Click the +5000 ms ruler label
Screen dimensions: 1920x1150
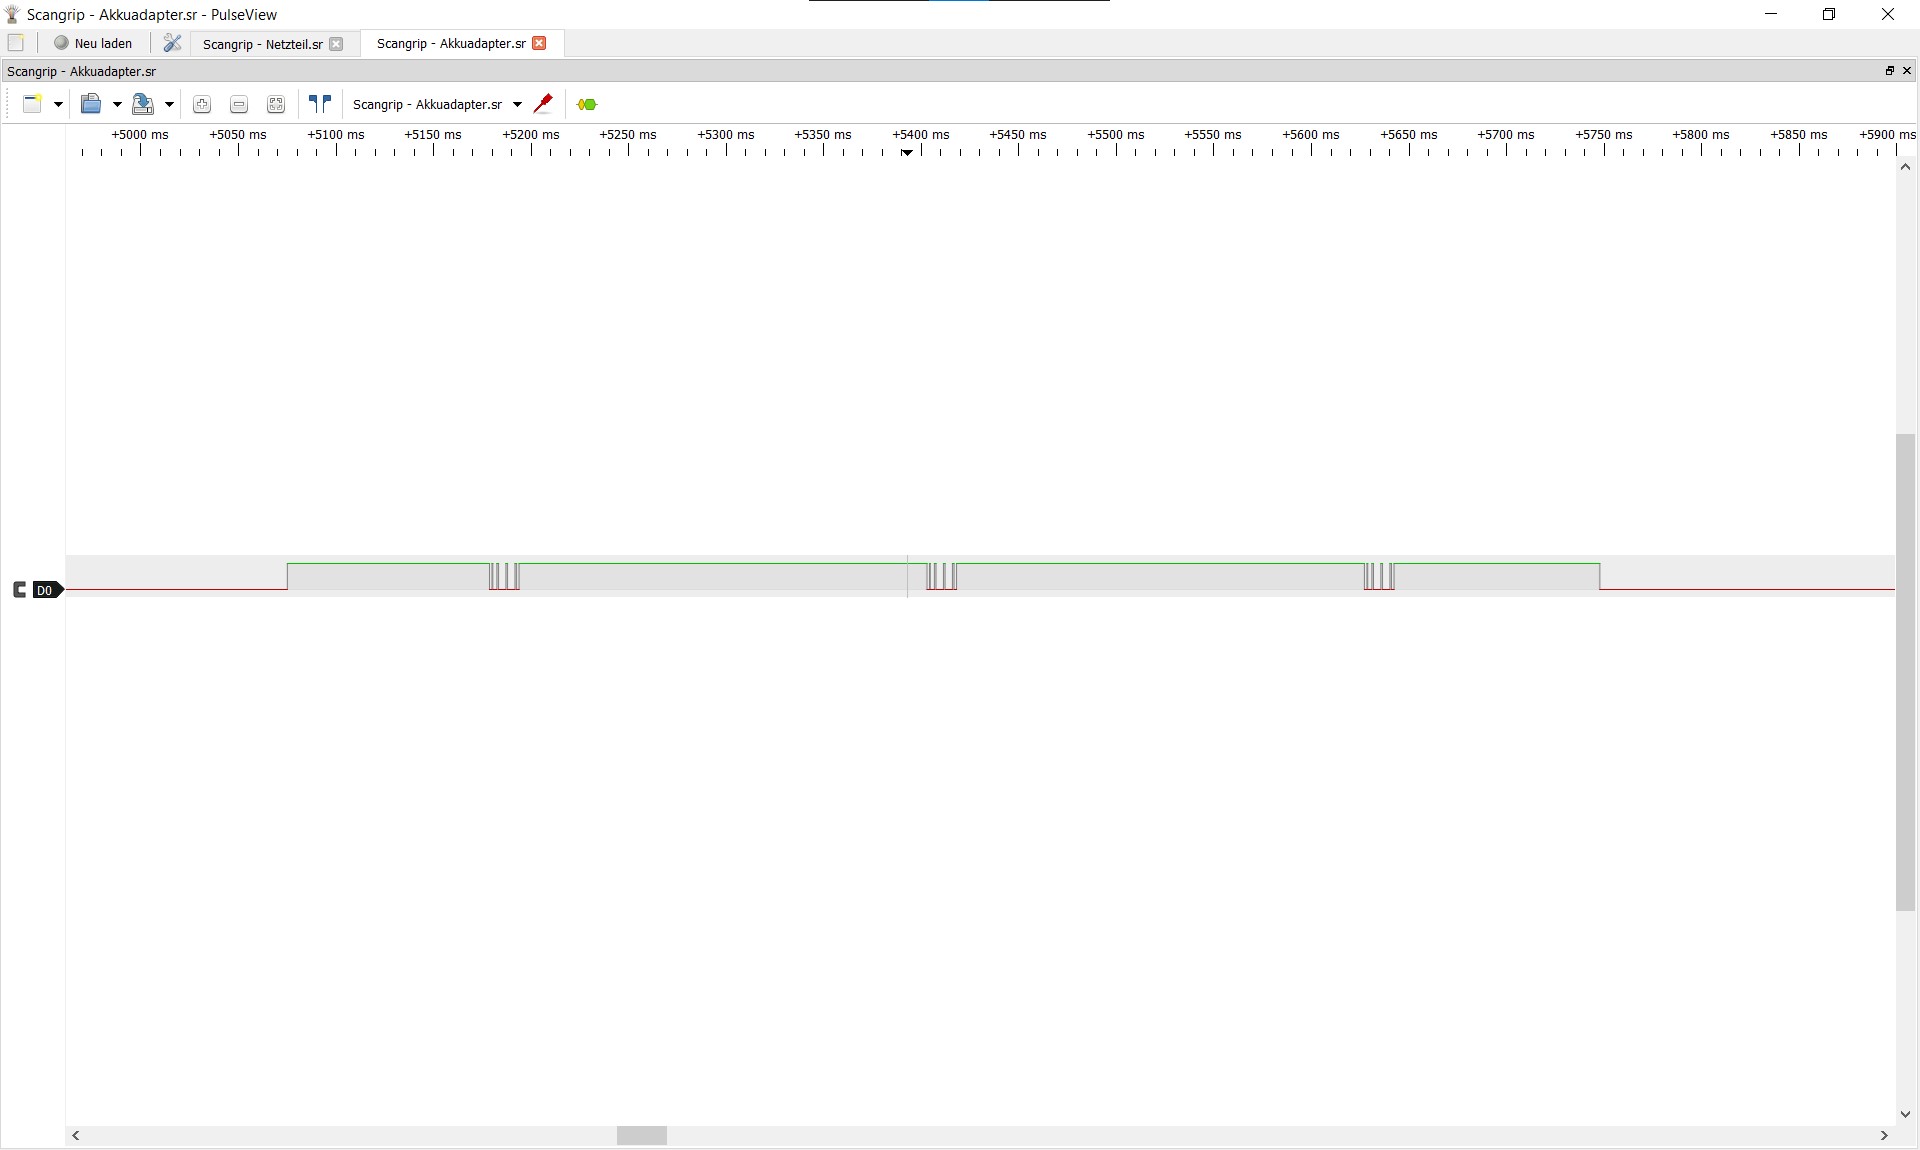pos(140,134)
